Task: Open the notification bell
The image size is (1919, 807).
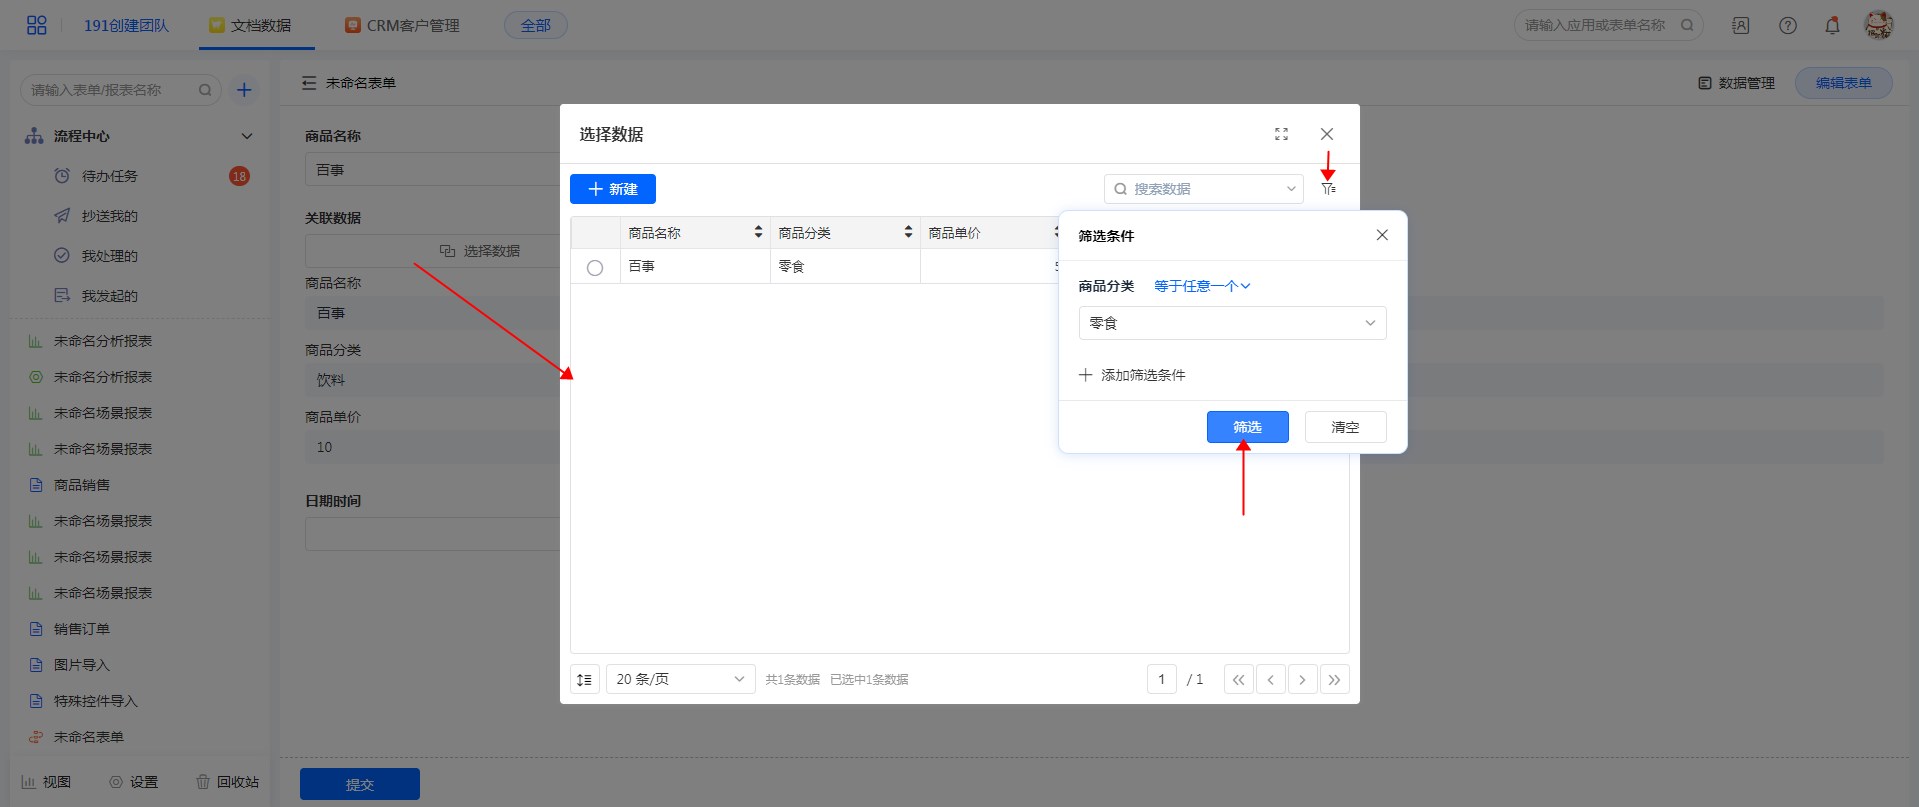Action: pyautogui.click(x=1832, y=26)
